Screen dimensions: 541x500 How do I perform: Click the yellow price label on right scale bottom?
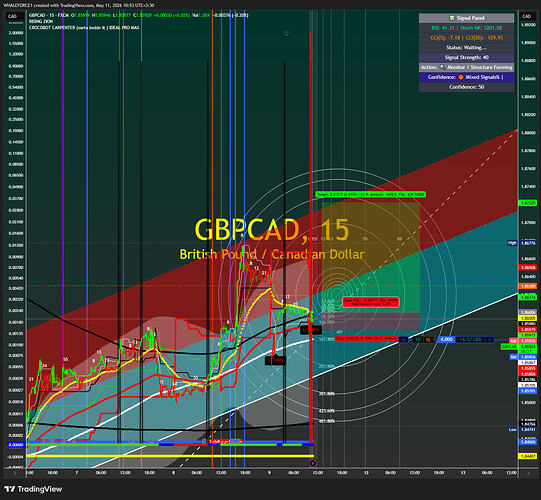pos(528,456)
